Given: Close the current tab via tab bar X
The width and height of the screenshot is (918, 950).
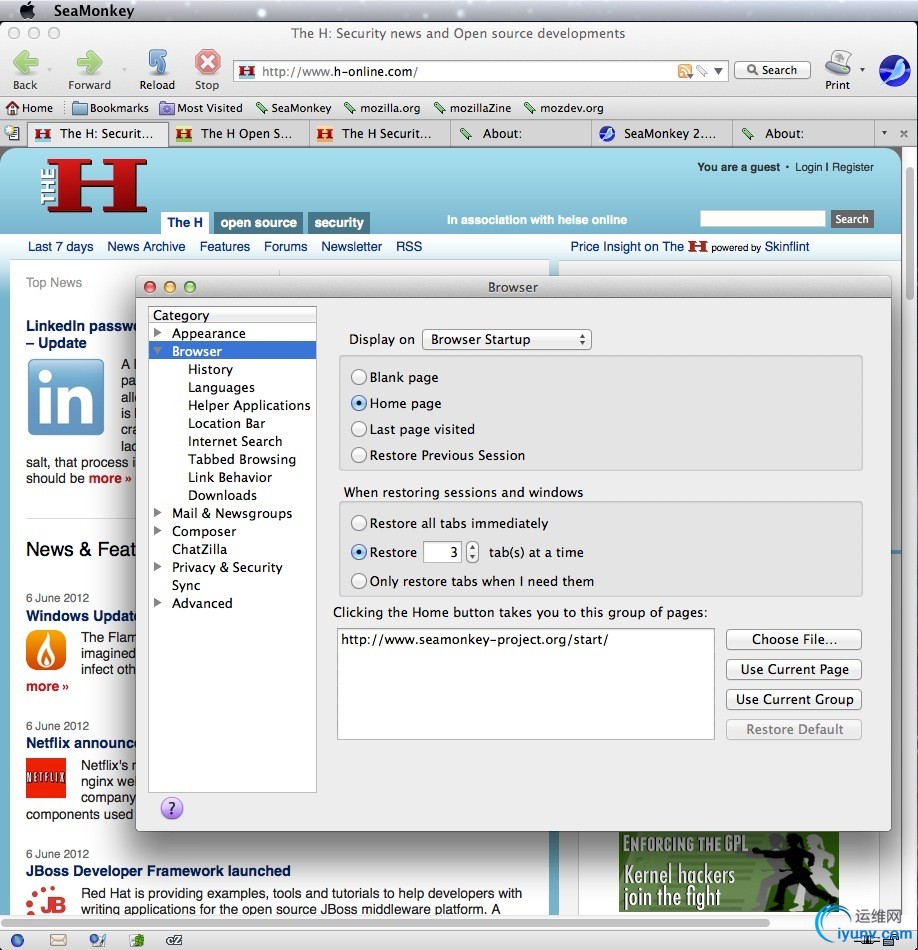Looking at the screenshot, I should (903, 134).
